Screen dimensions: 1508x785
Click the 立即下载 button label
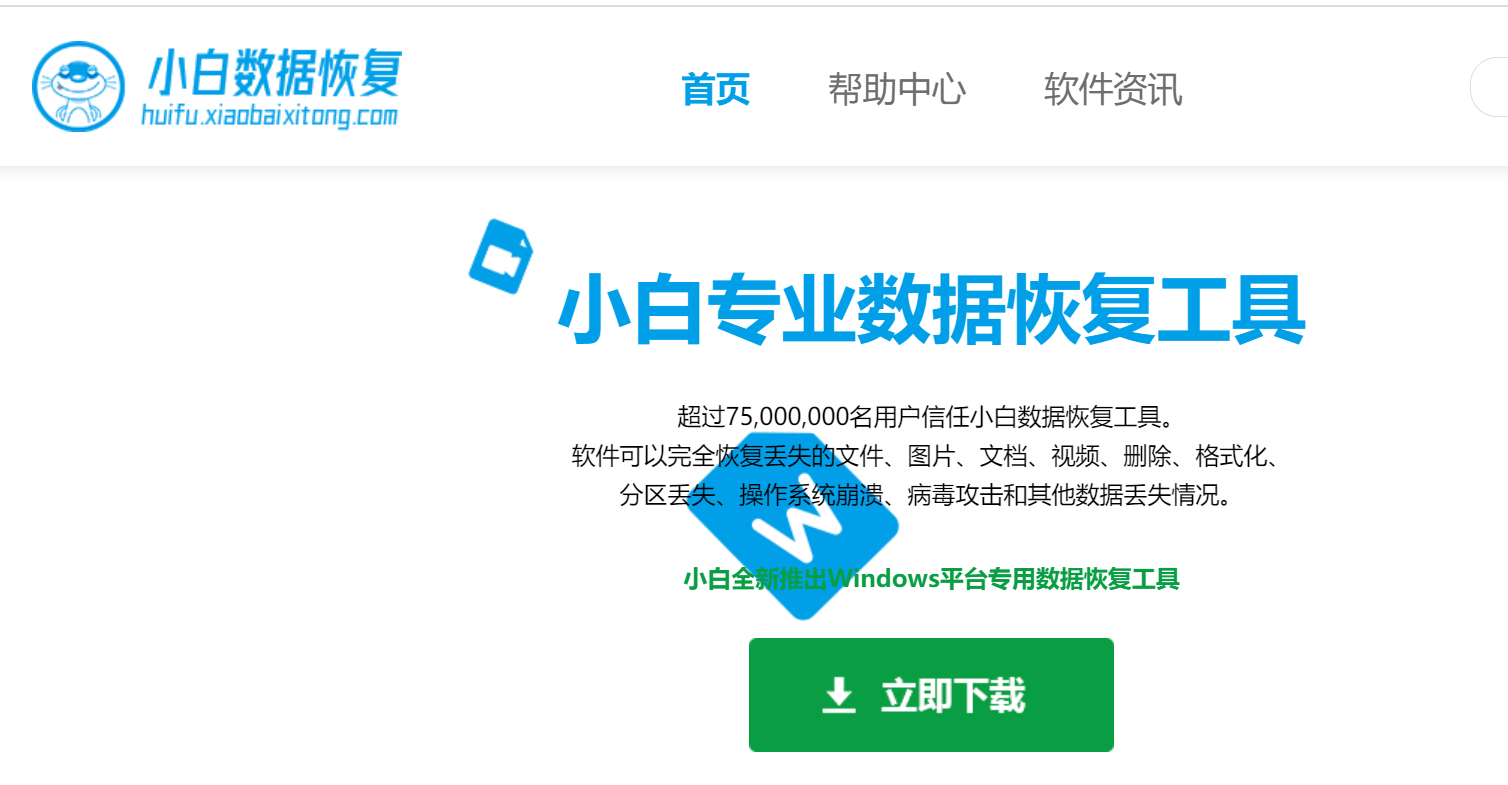(952, 696)
